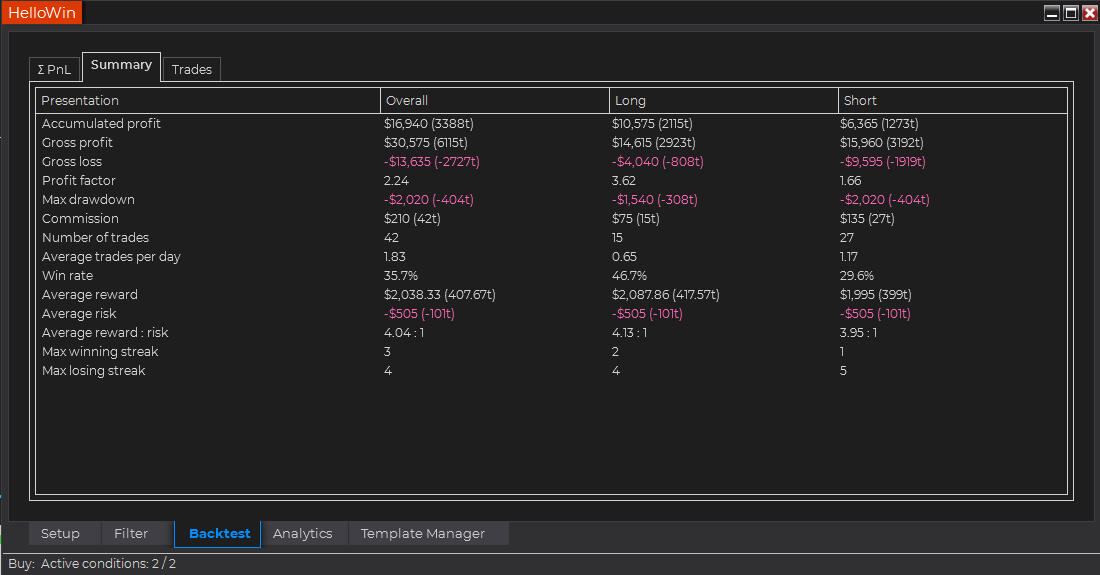
Task: Open the Trades tab
Action: tap(191, 69)
